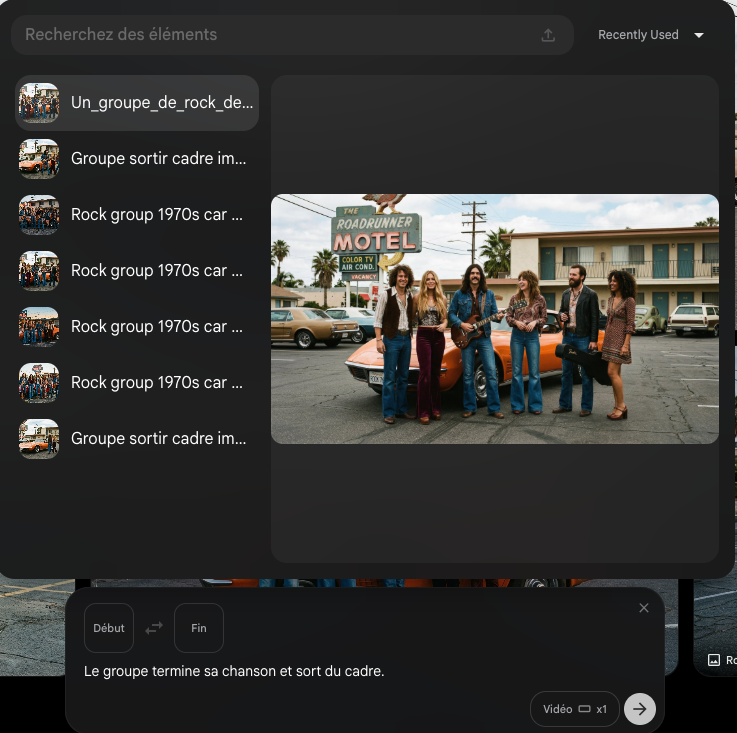Focus the 'Recherchez des éléments' search field

point(270,35)
